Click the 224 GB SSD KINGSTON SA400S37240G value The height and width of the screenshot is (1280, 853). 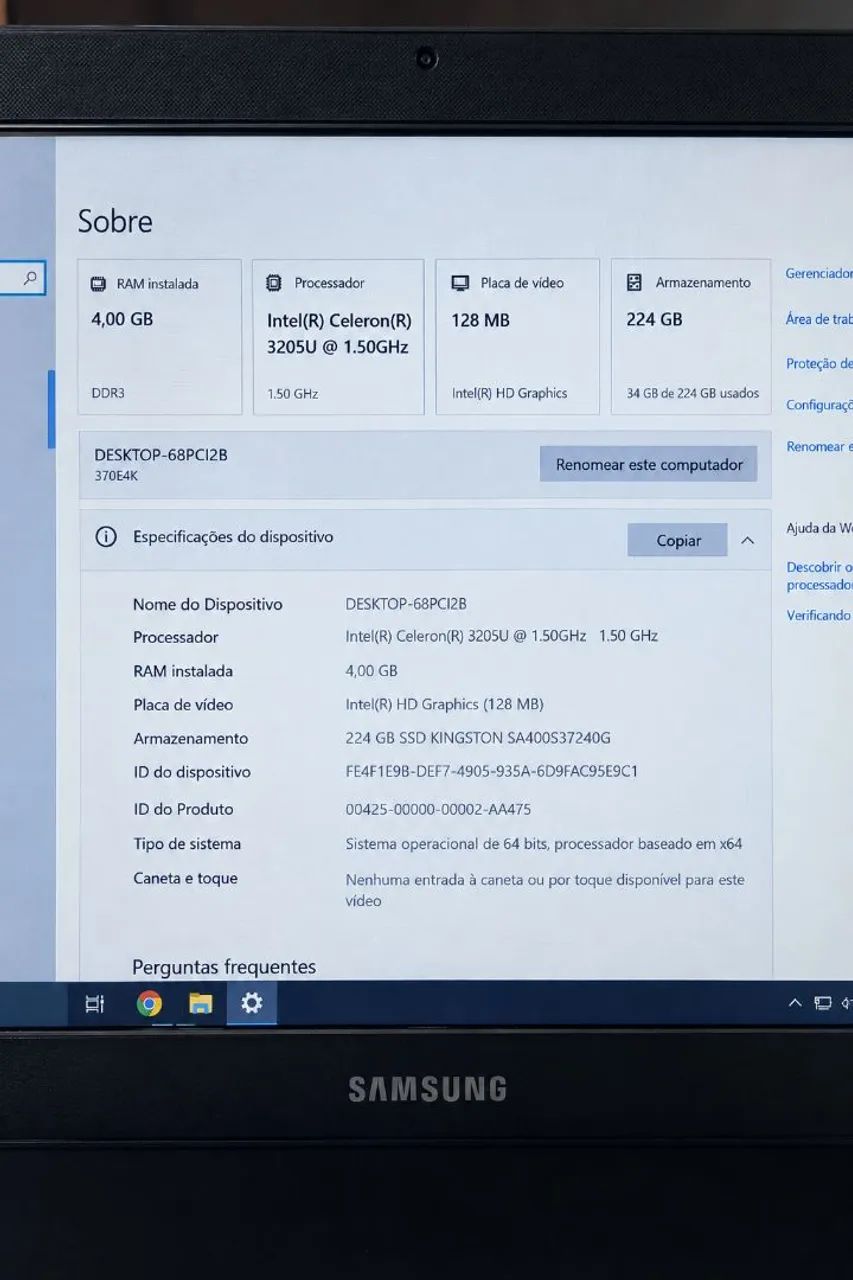coord(478,738)
